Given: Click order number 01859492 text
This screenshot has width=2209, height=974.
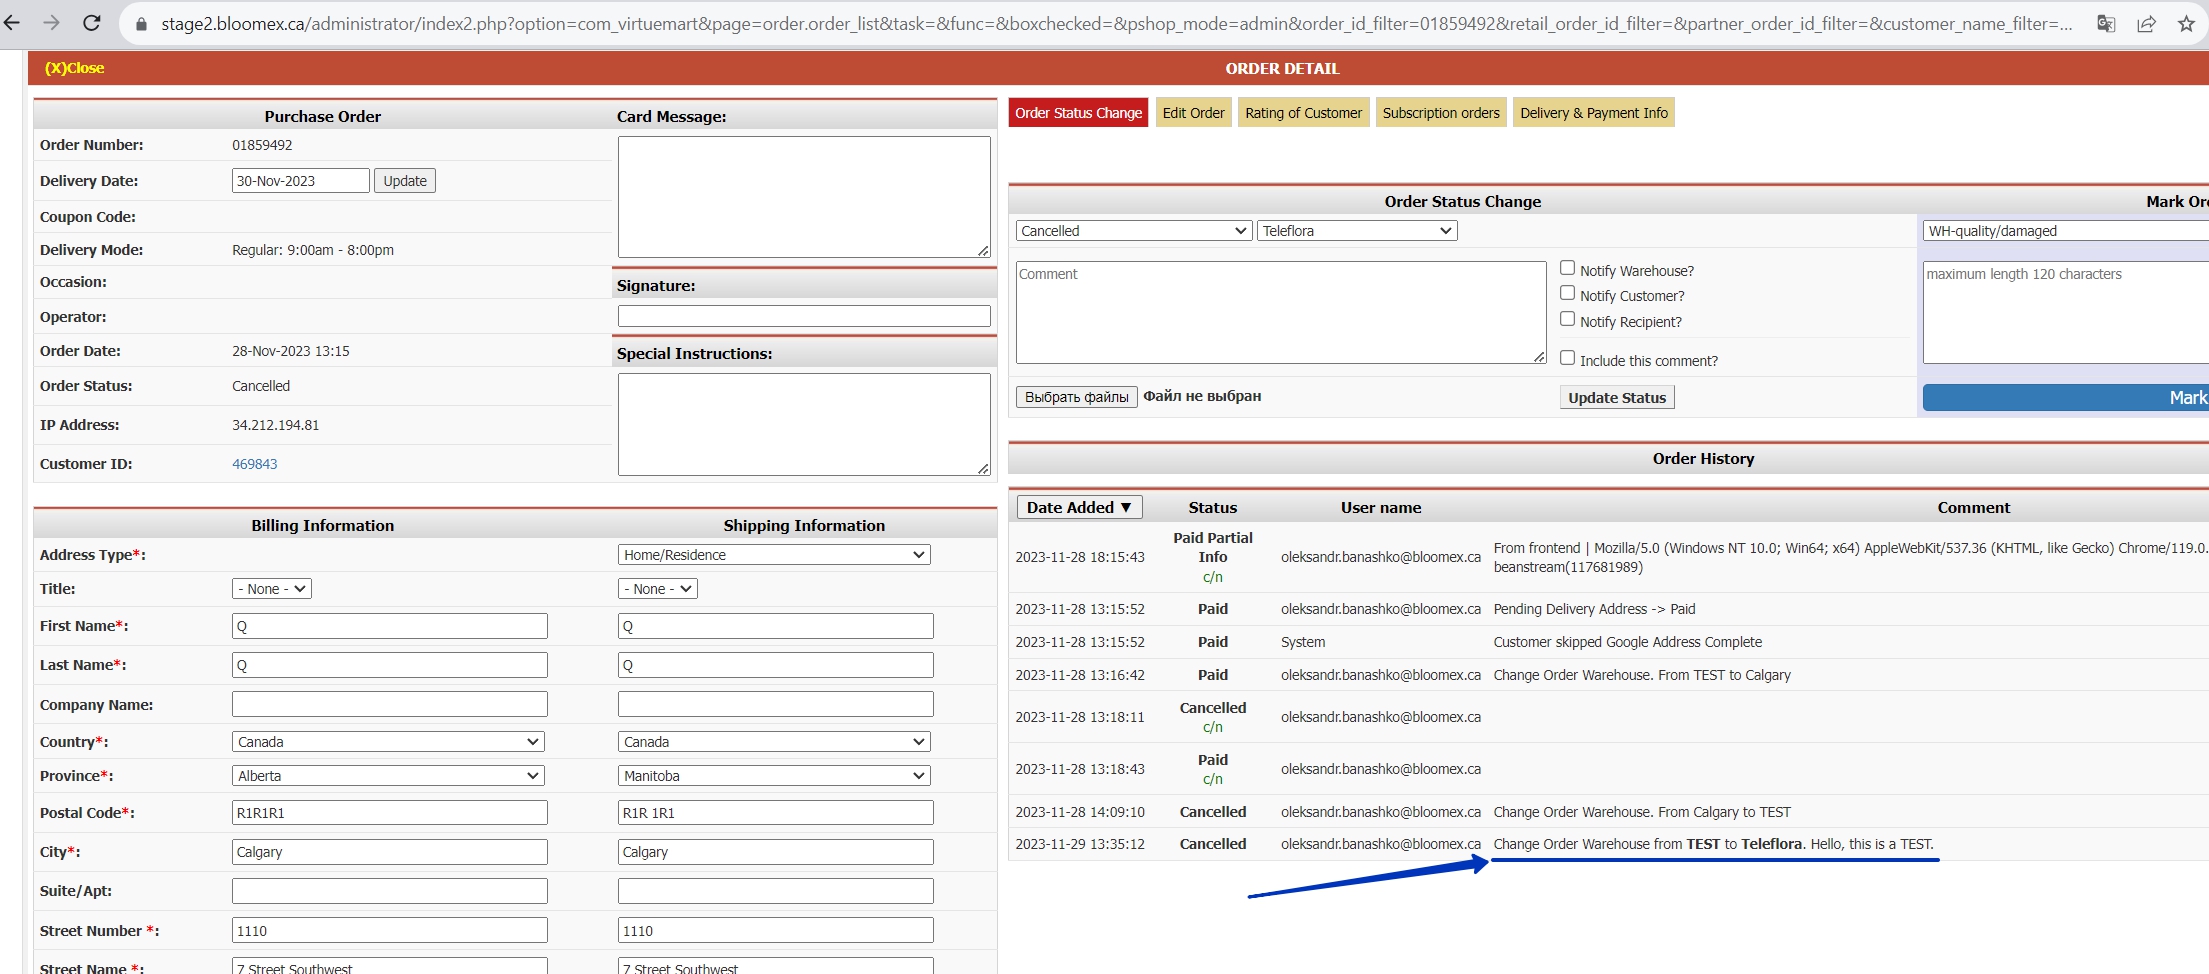Looking at the screenshot, I should [262, 145].
